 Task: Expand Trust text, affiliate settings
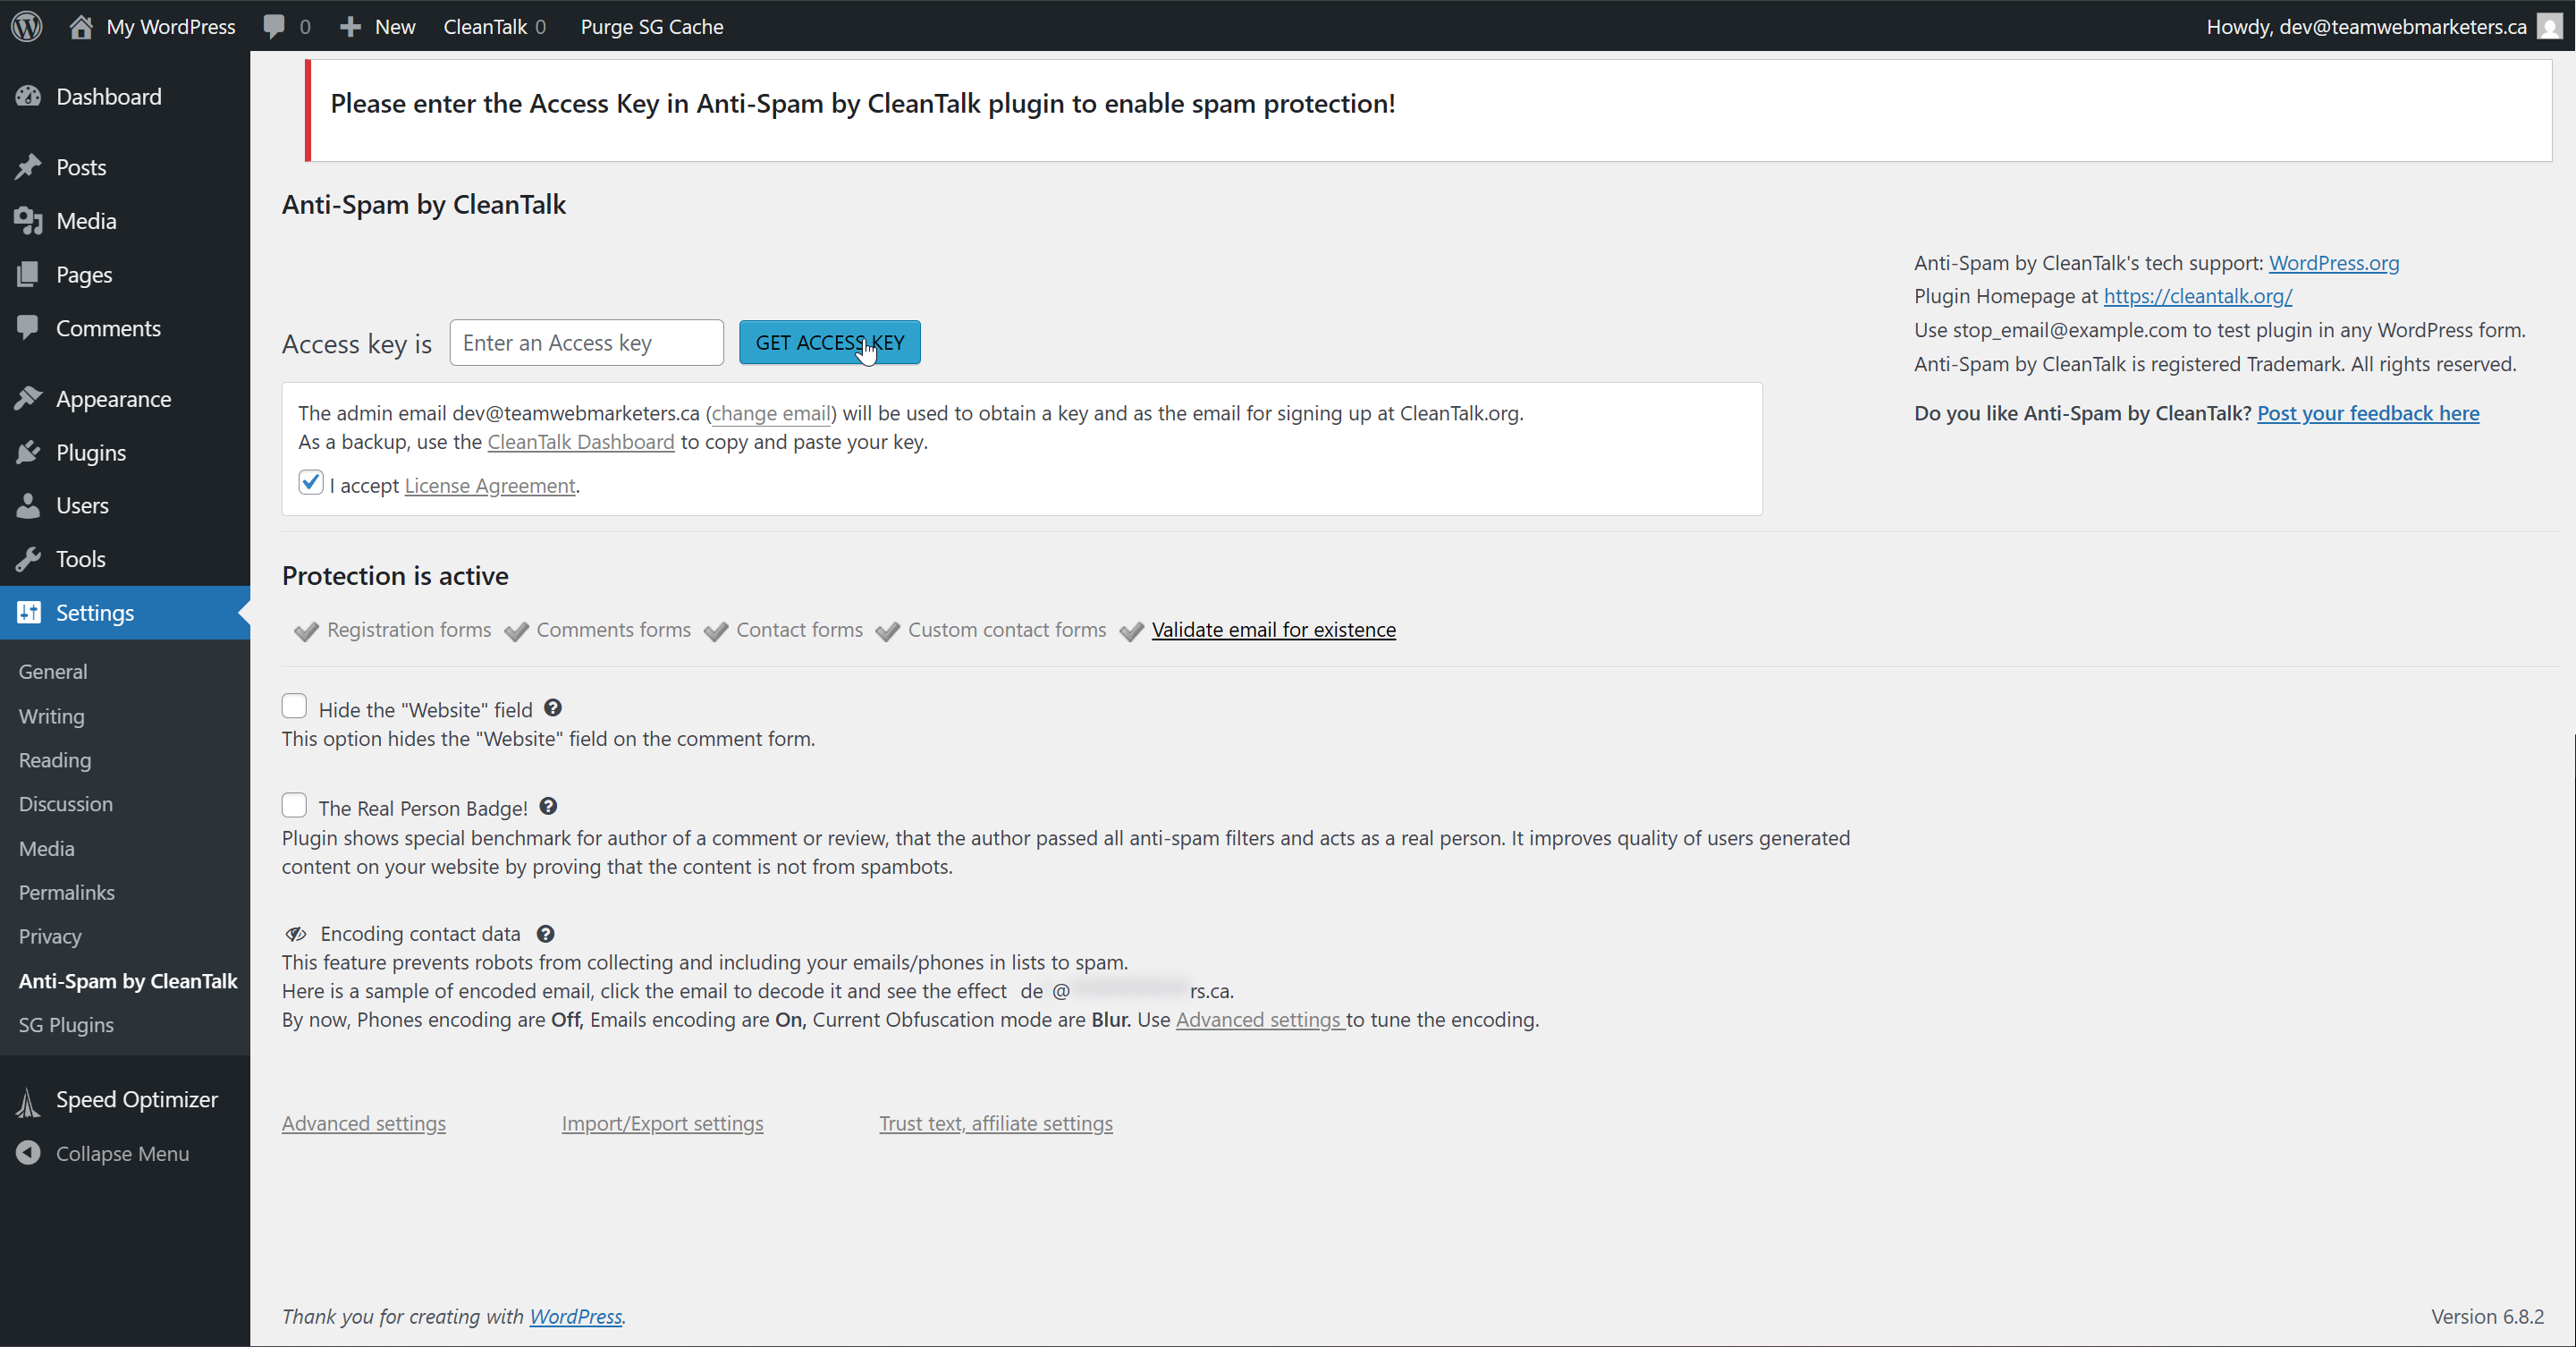pyautogui.click(x=995, y=1123)
